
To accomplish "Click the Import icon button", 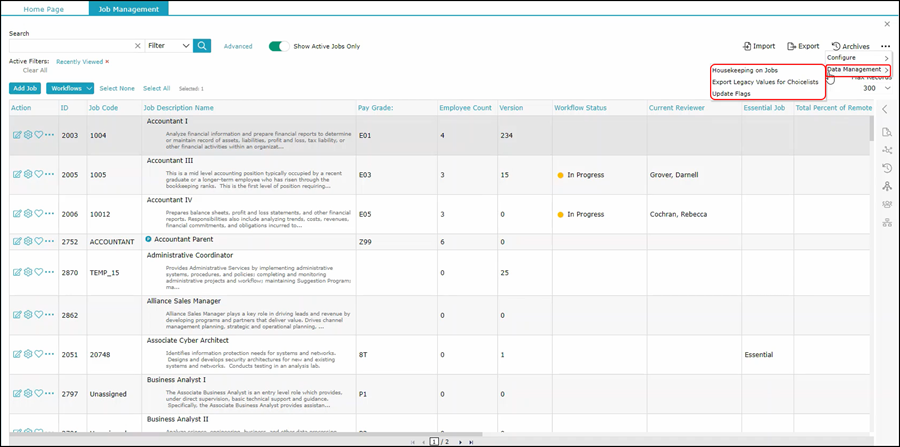I will point(758,46).
